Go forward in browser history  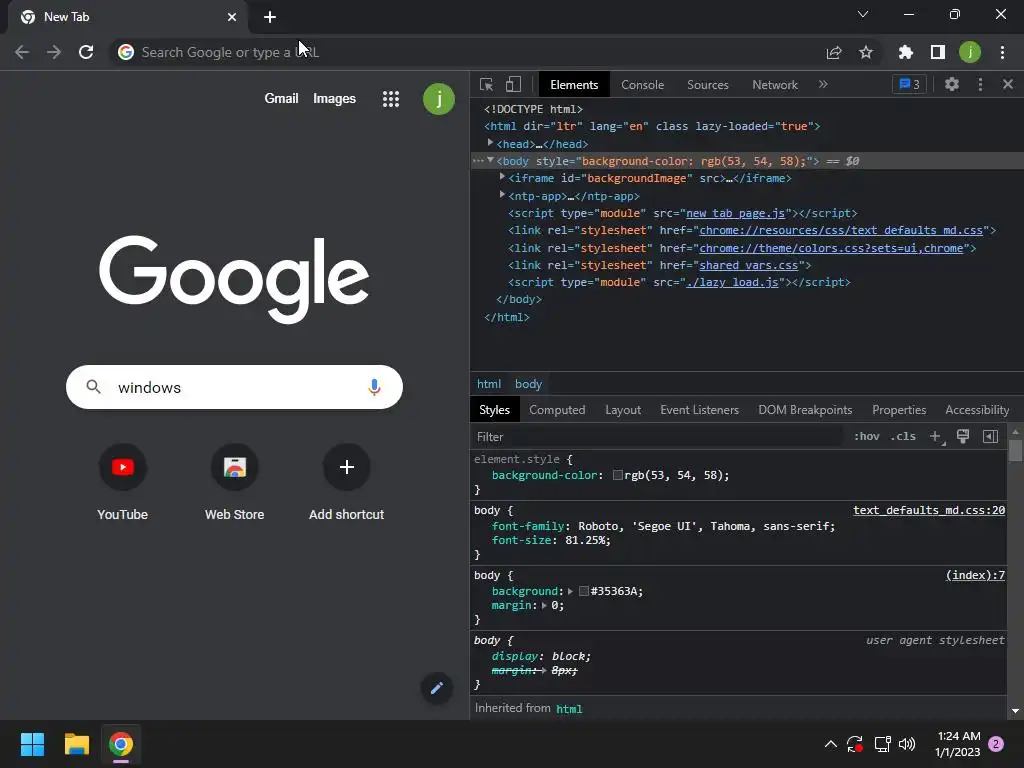coord(54,52)
